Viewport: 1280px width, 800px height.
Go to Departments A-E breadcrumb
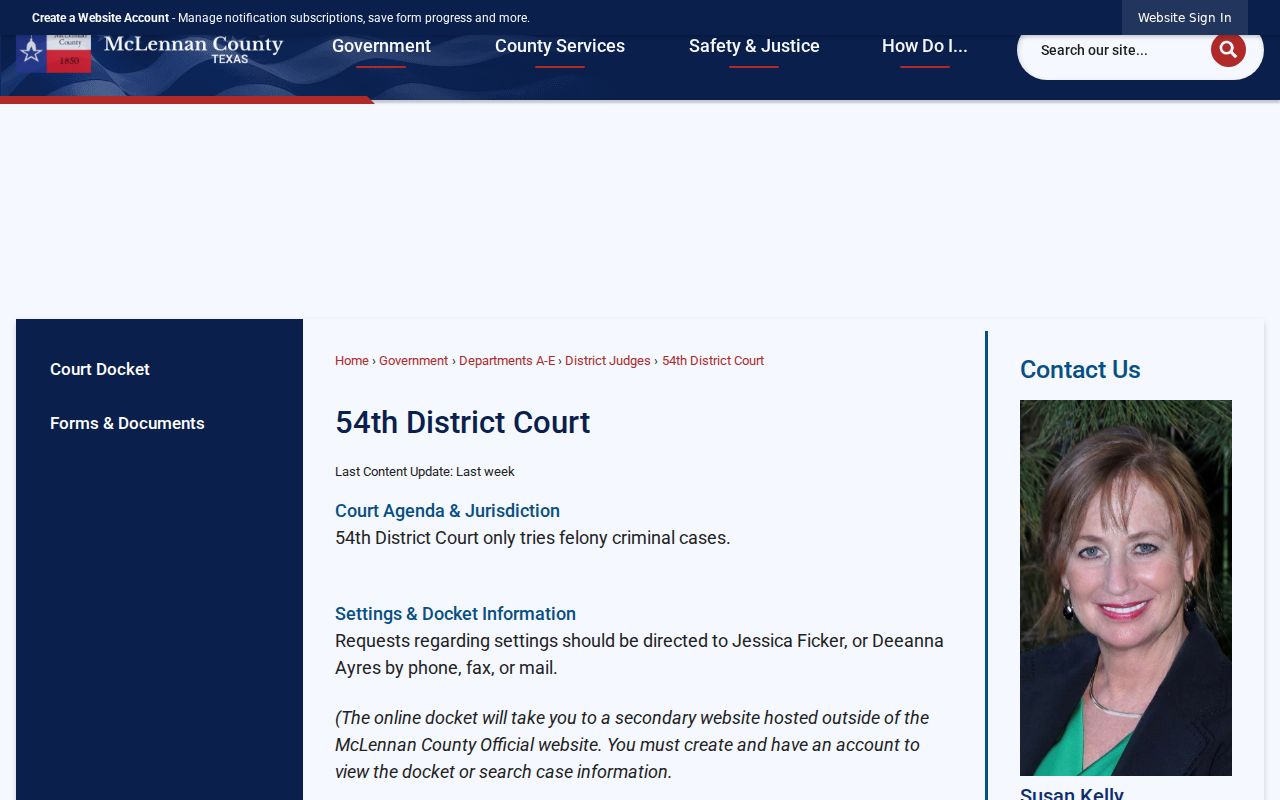[507, 361]
